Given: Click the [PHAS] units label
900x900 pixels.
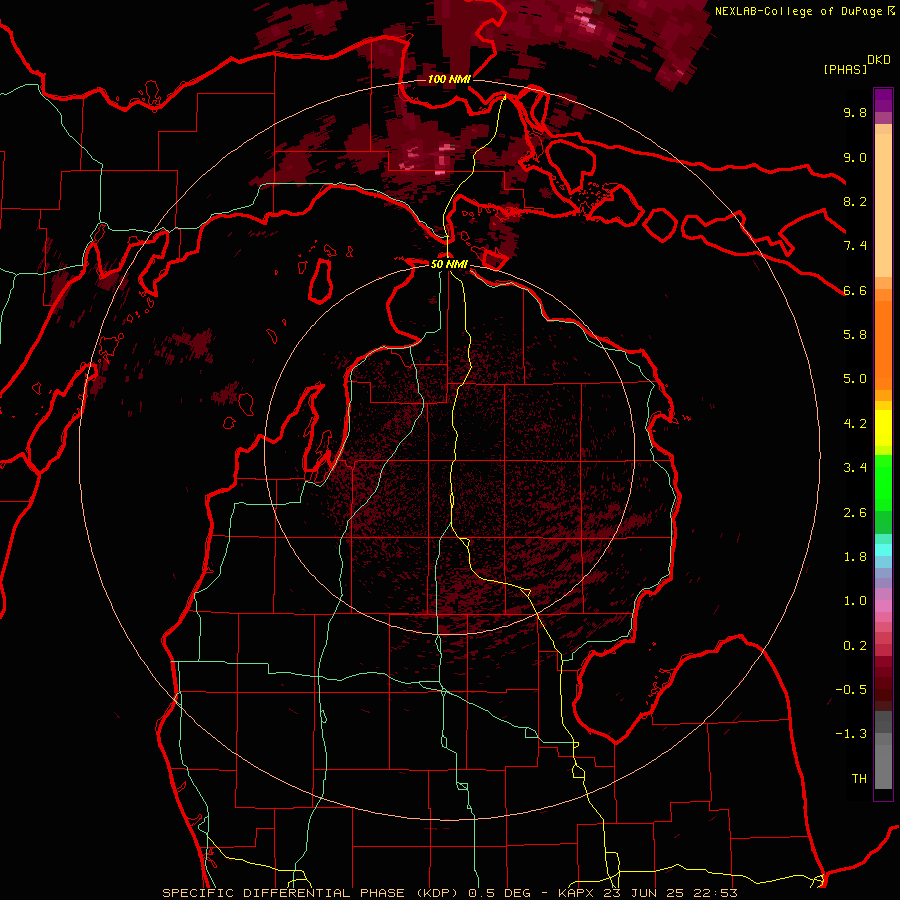Looking at the screenshot, I should pyautogui.click(x=845, y=70).
